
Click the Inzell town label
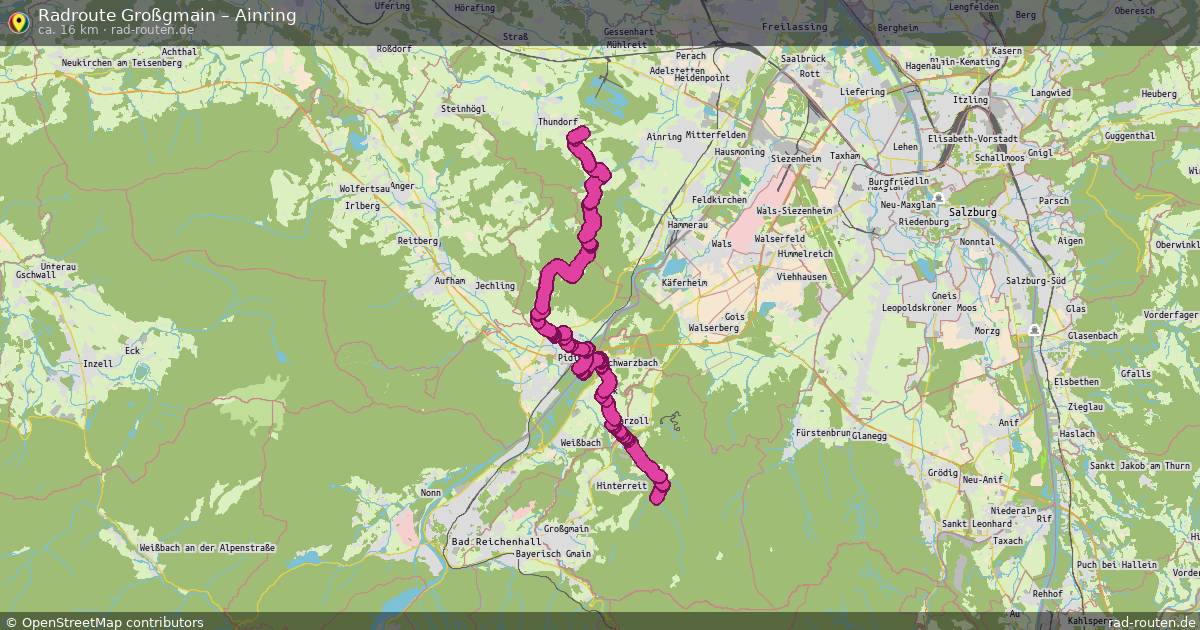(x=98, y=363)
